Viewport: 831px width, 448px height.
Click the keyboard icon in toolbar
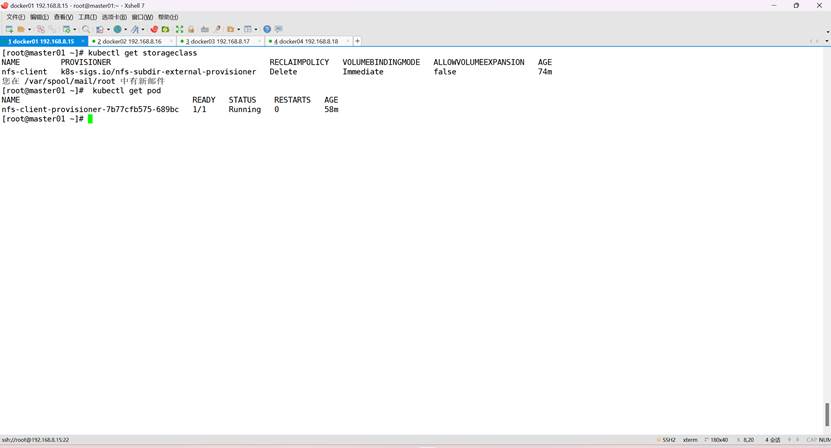pos(205,29)
